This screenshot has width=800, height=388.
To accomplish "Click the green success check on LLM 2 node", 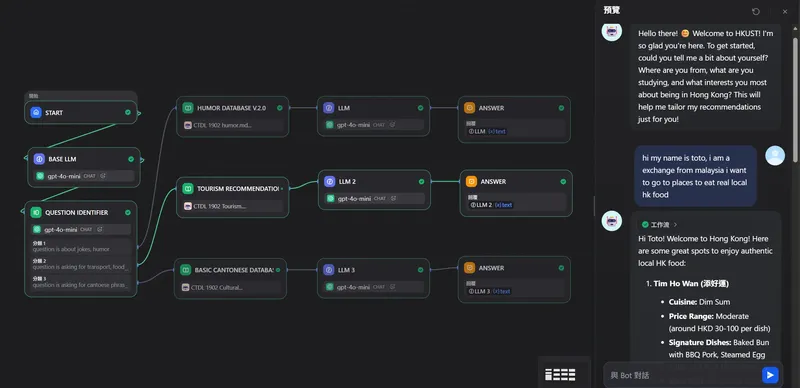I will [421, 181].
